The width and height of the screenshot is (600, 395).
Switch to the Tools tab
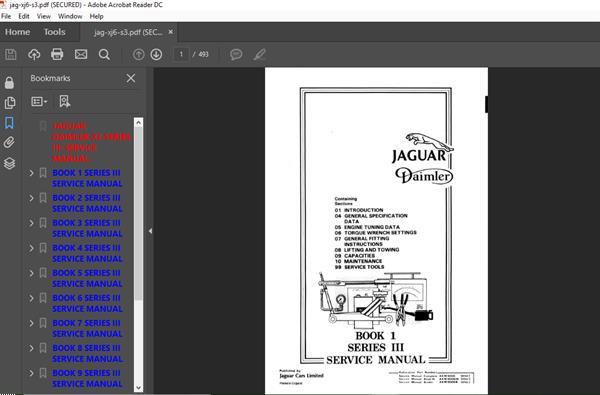pos(54,32)
